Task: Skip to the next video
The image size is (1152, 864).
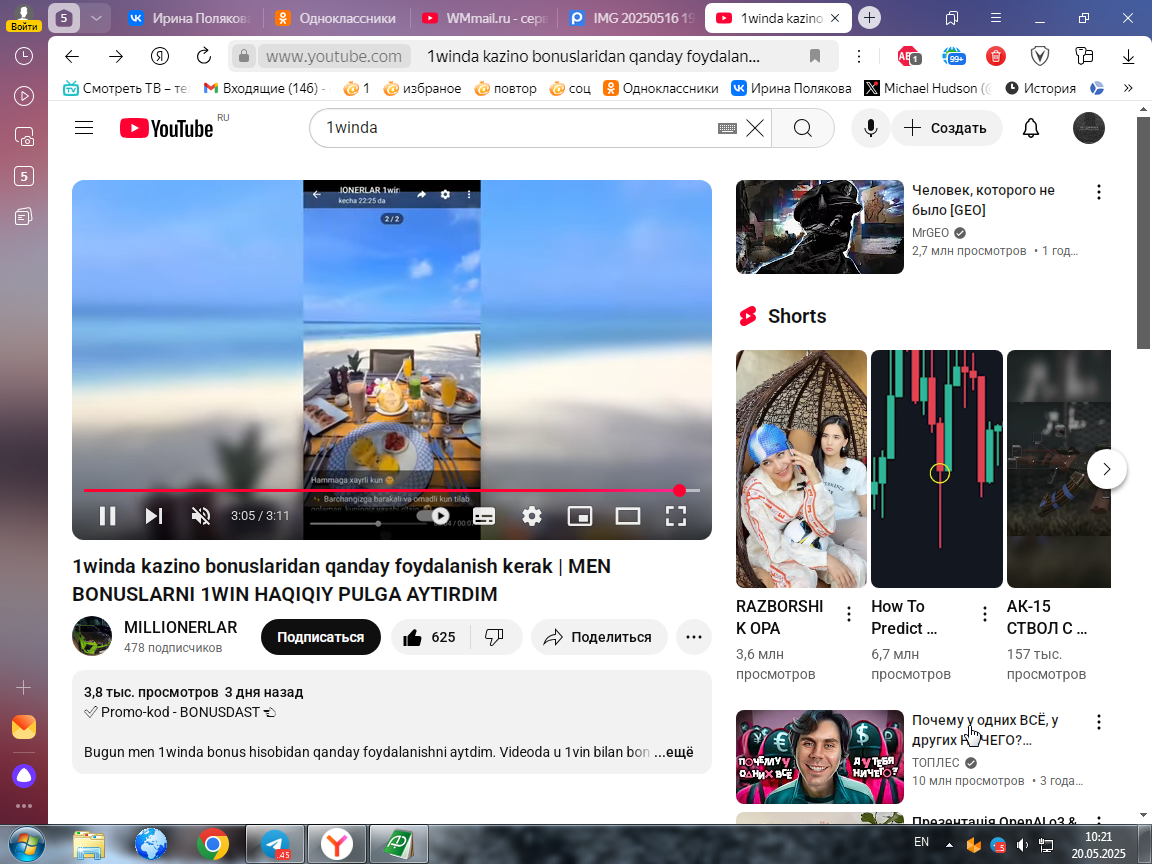Action: pos(154,516)
